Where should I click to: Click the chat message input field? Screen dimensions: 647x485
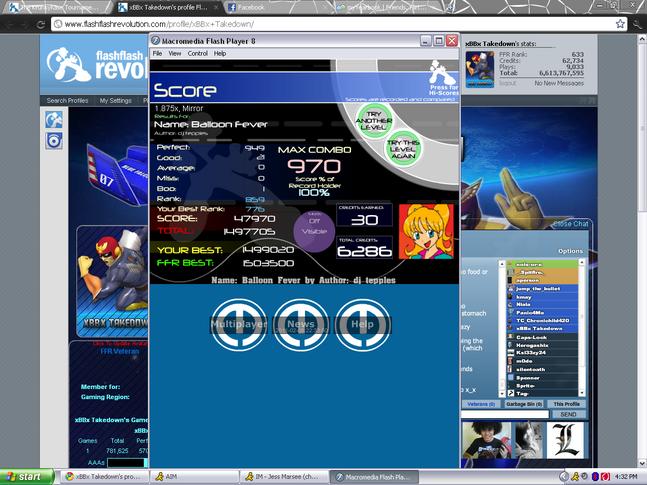click(x=505, y=414)
